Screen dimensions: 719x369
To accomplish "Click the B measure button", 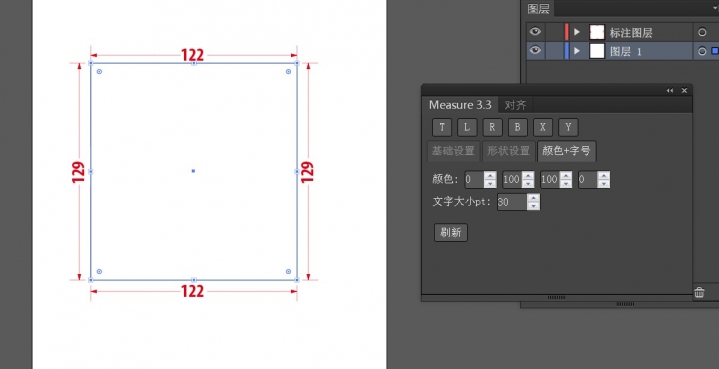I will (518, 127).
